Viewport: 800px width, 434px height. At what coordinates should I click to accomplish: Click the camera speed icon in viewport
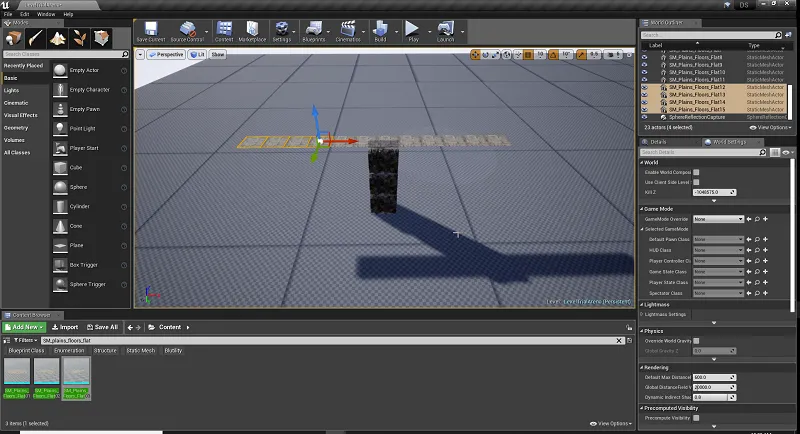(611, 55)
